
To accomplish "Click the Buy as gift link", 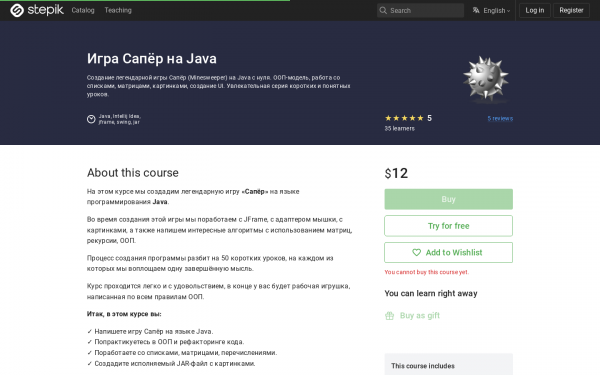I will [x=419, y=315].
